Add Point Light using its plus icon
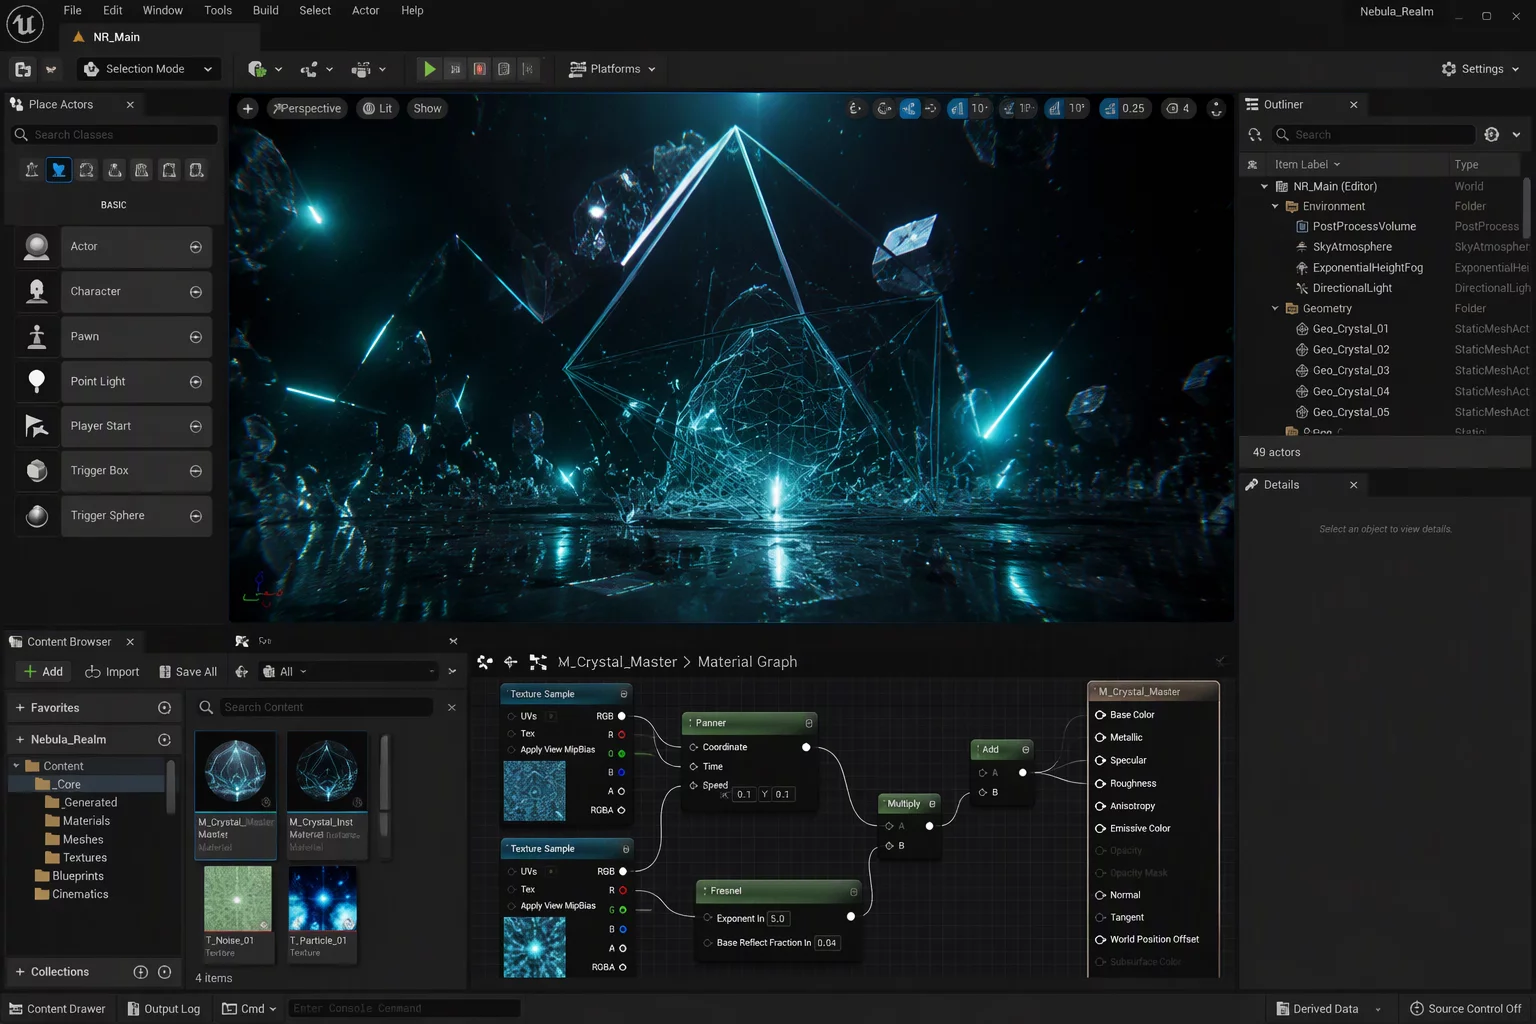 pos(196,382)
